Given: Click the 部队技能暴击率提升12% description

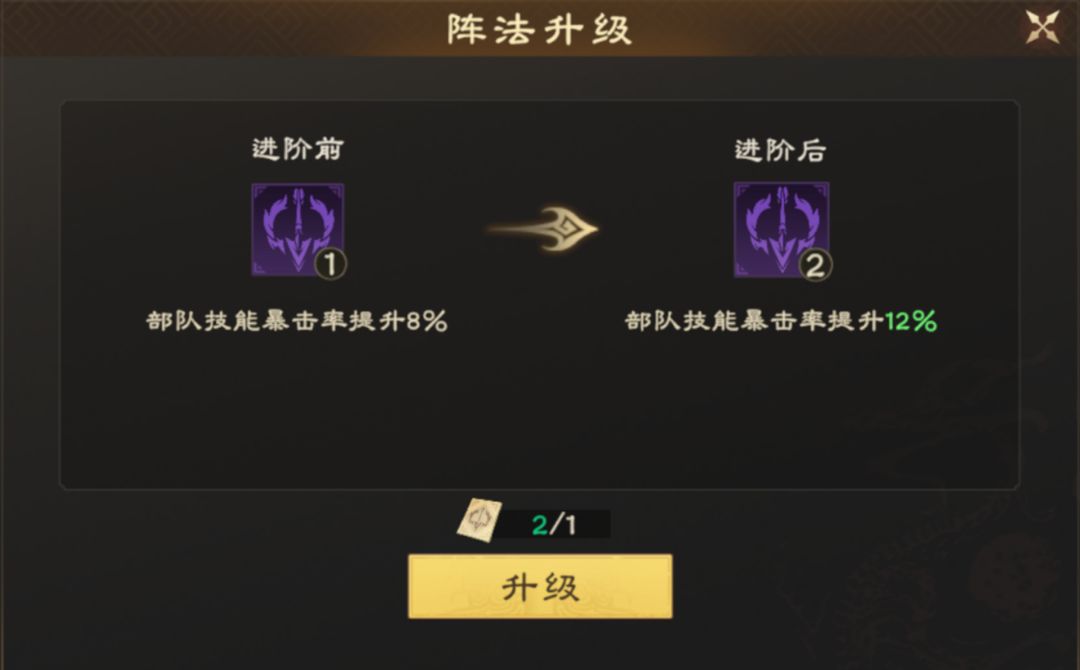Looking at the screenshot, I should (781, 321).
